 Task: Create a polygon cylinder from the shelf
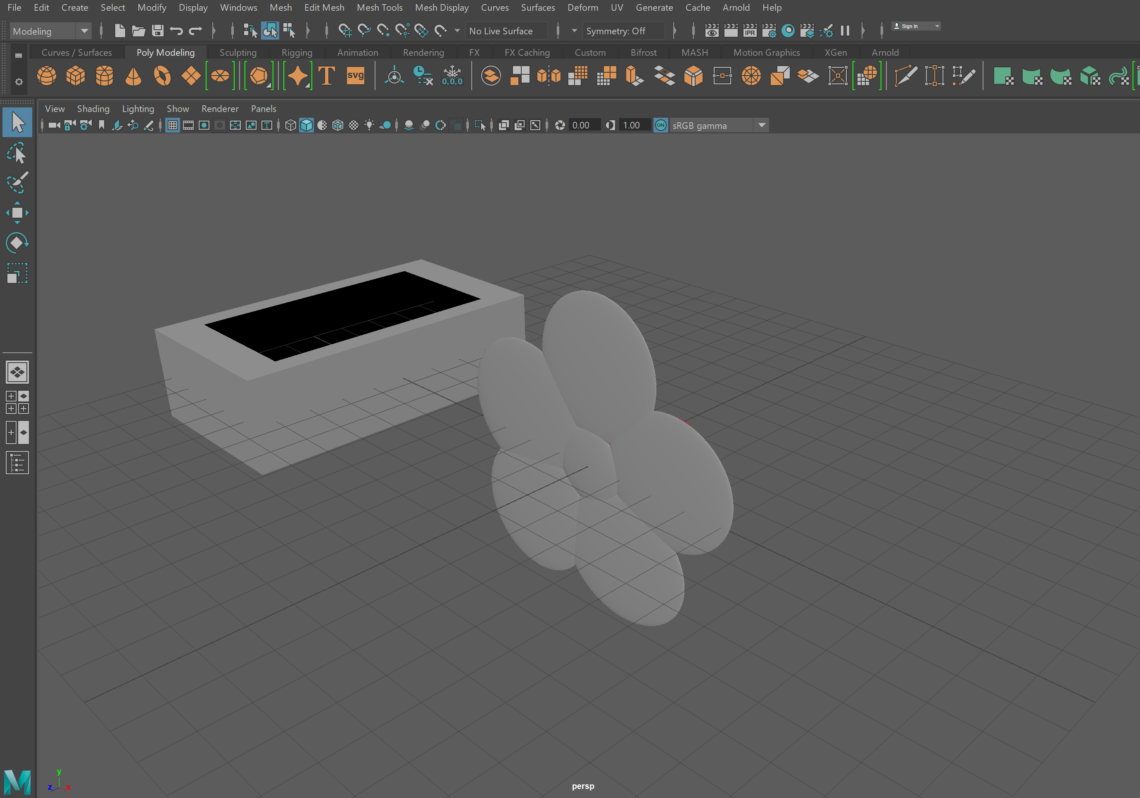(105, 76)
